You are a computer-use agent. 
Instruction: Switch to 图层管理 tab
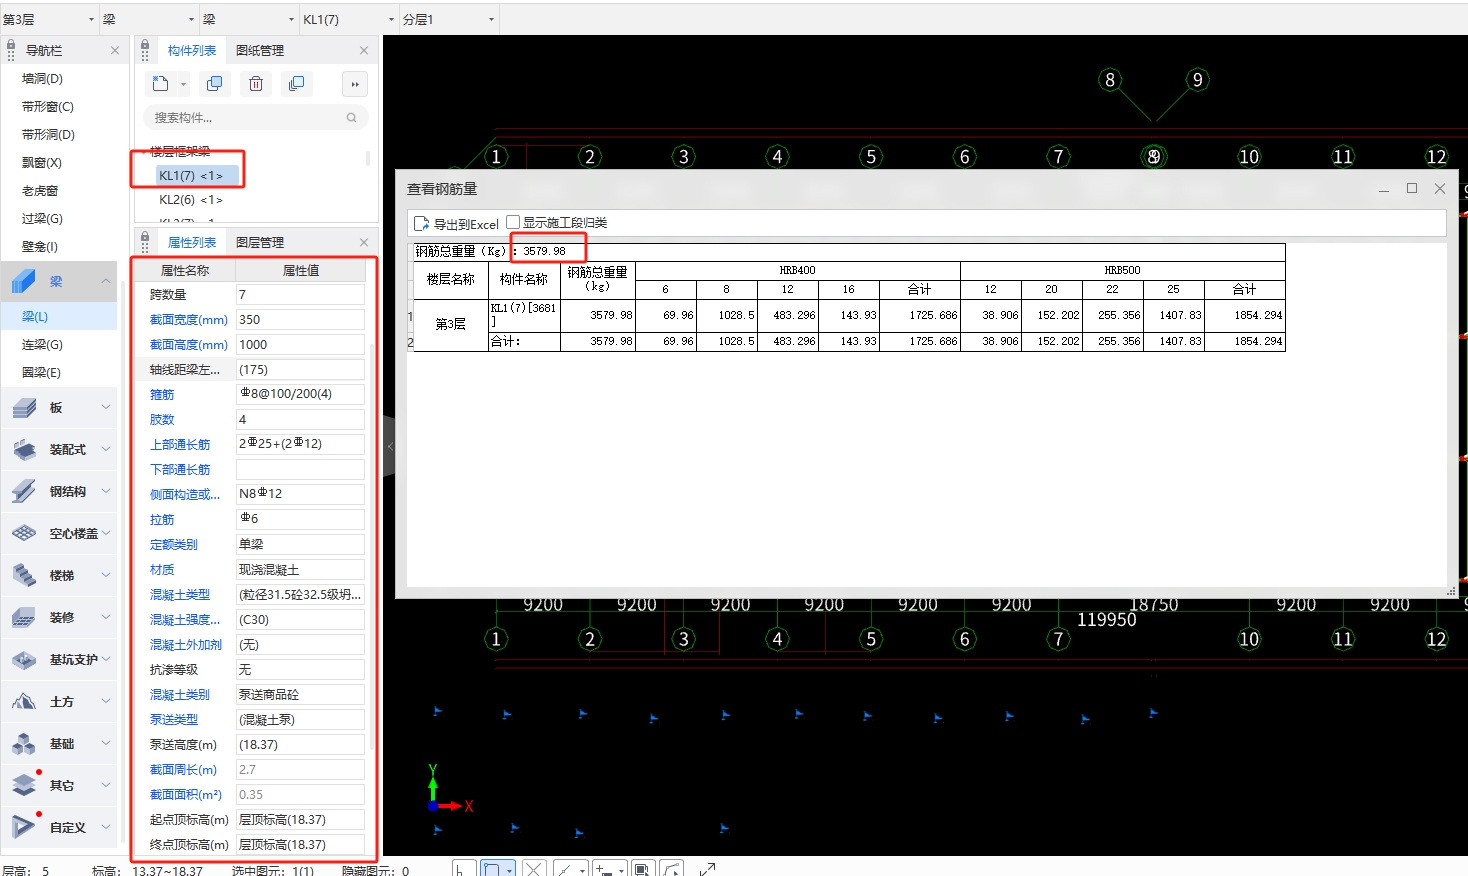[259, 242]
